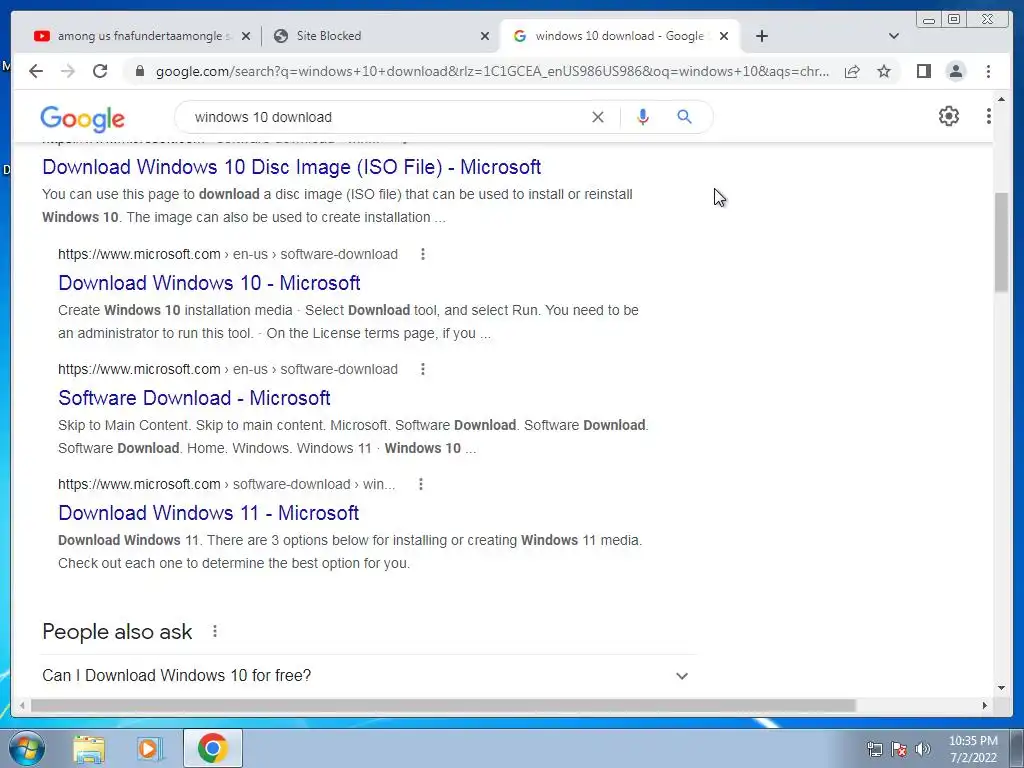The width and height of the screenshot is (1024, 768).
Task: Open the tab search dropdown arrow
Action: 894,36
